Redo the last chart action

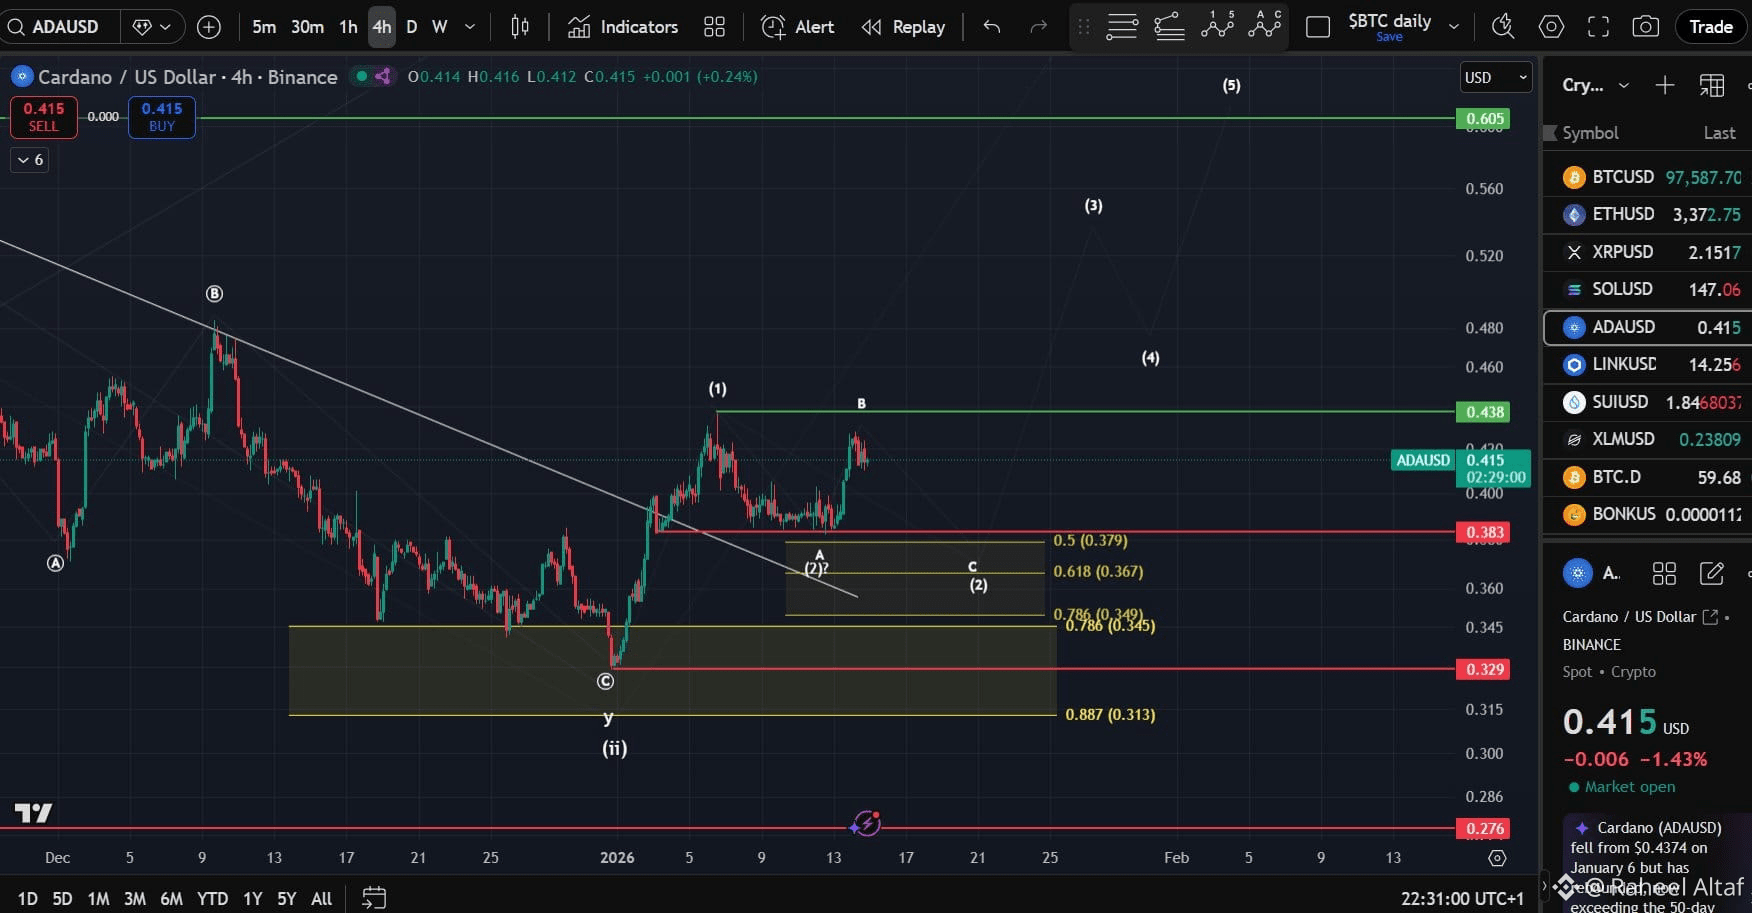click(x=1039, y=27)
